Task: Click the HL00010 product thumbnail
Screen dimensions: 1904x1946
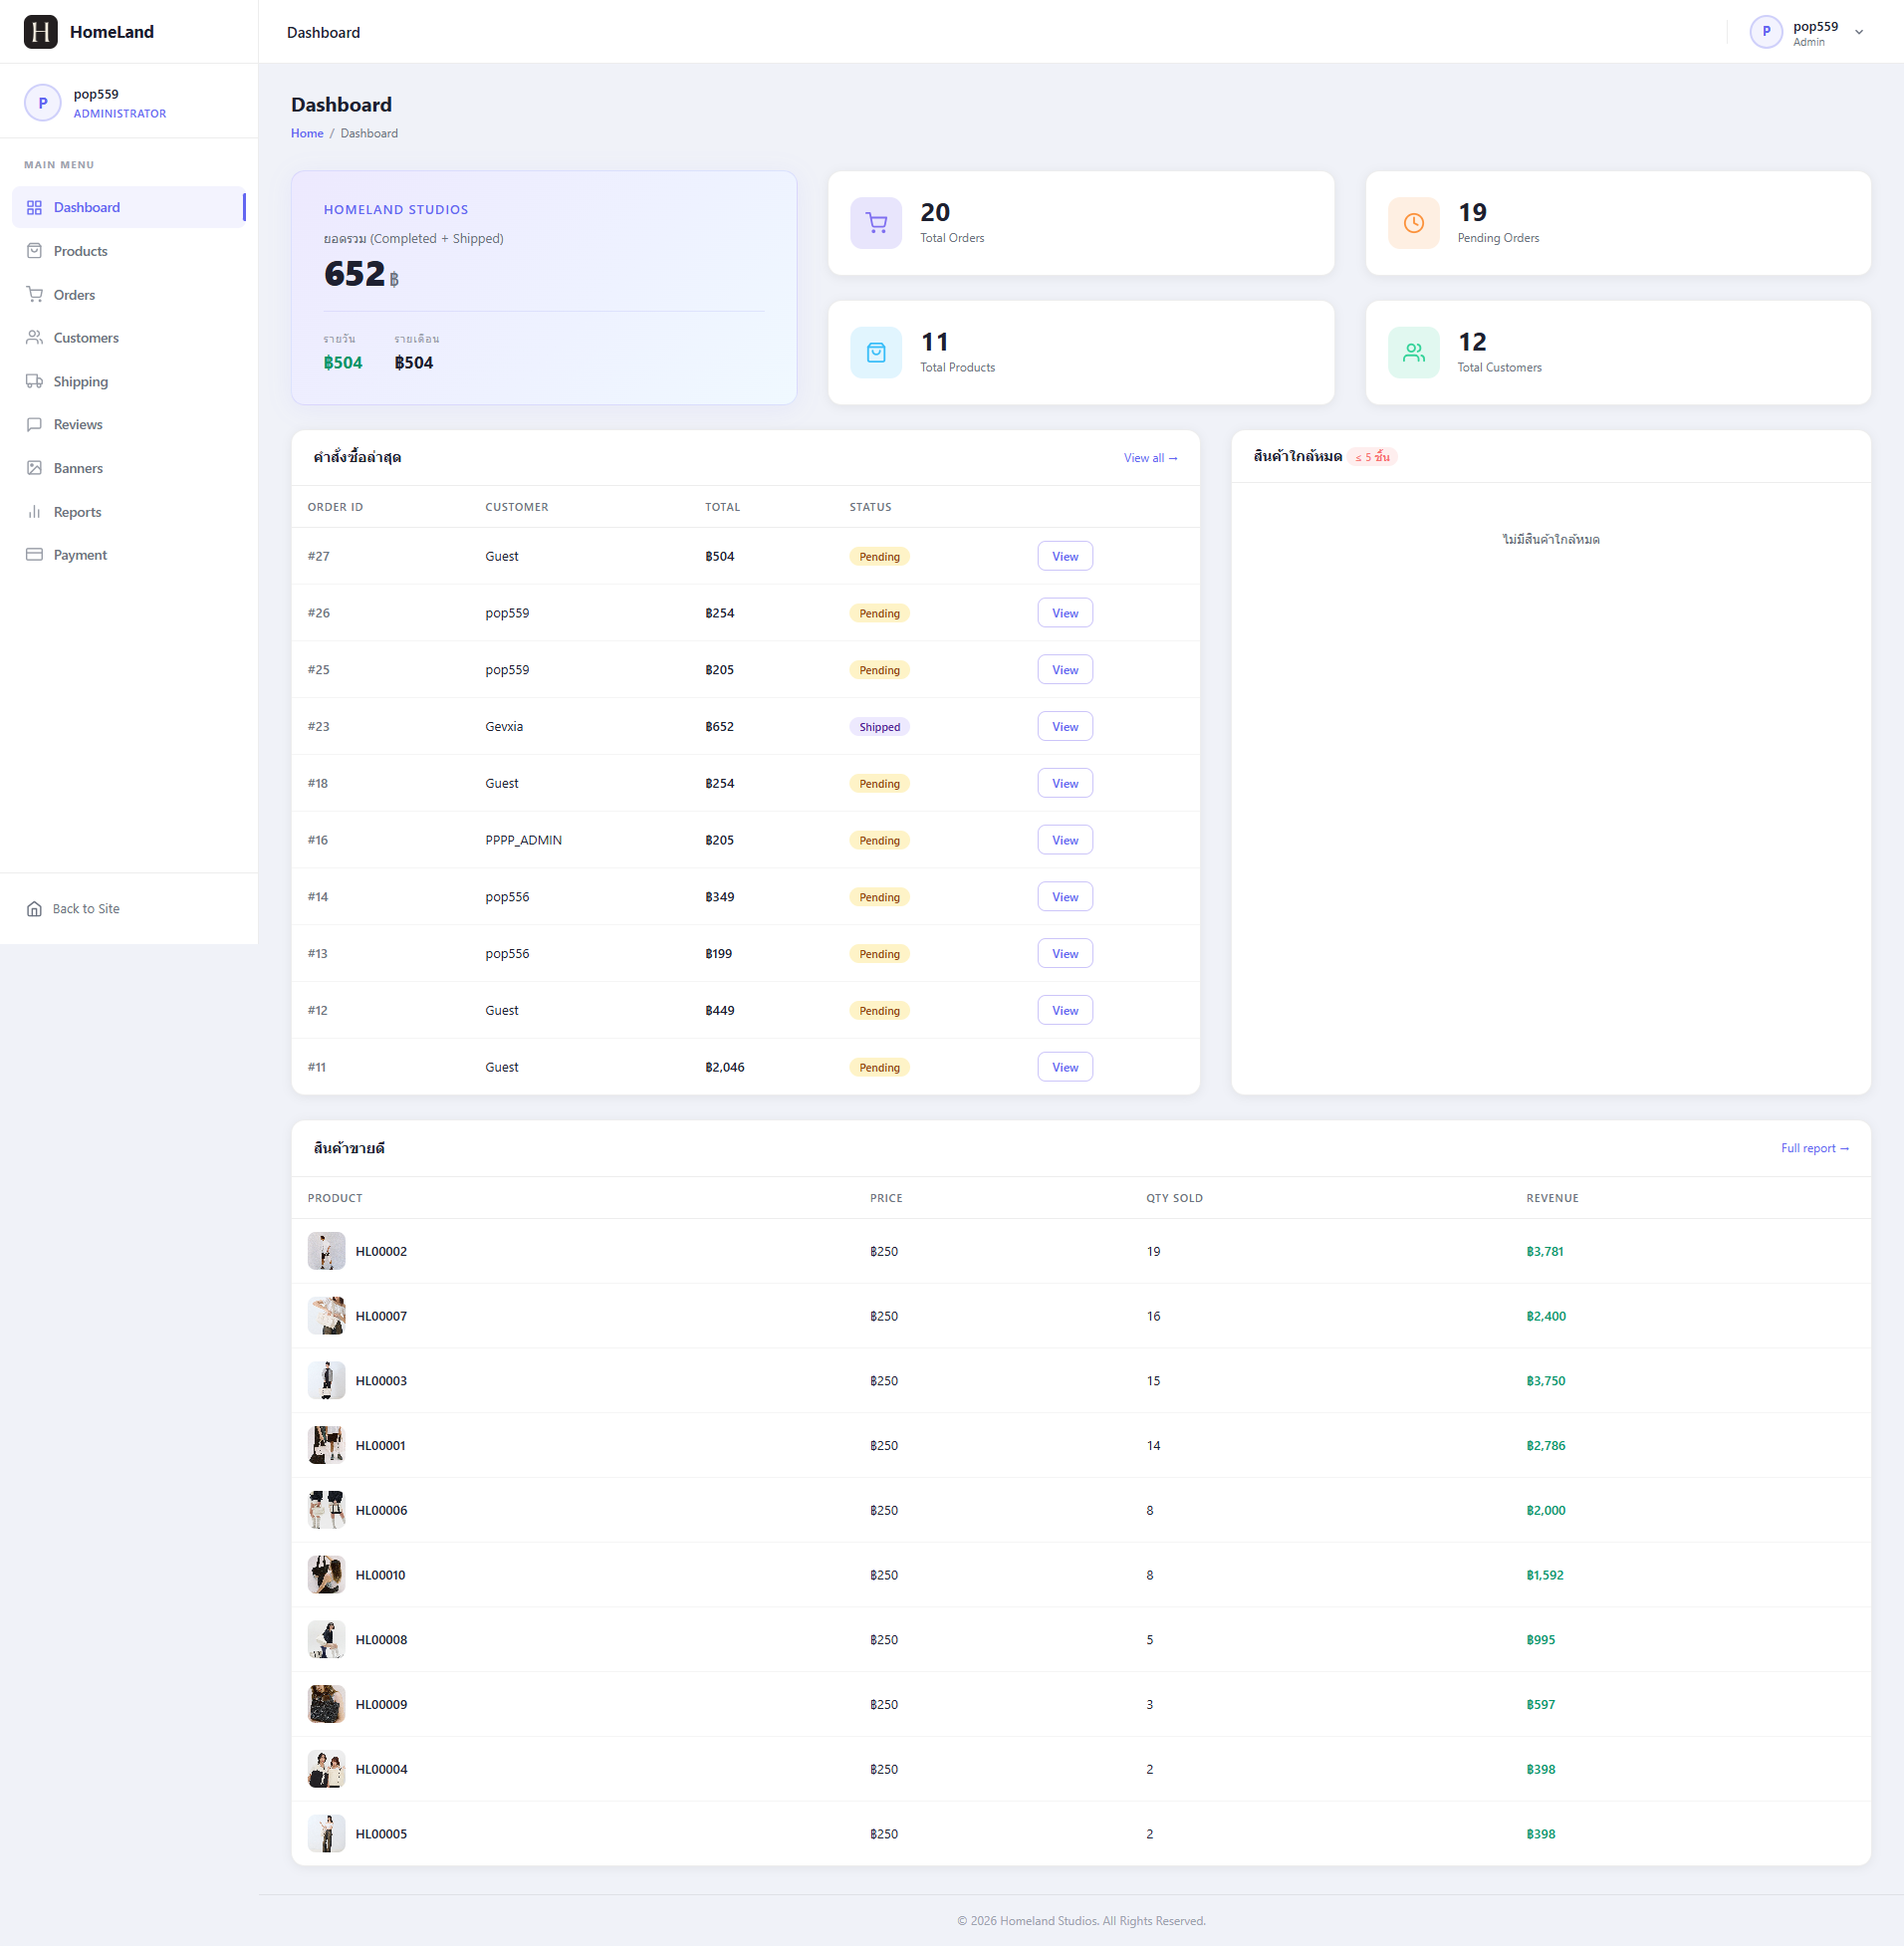Action: [x=326, y=1575]
